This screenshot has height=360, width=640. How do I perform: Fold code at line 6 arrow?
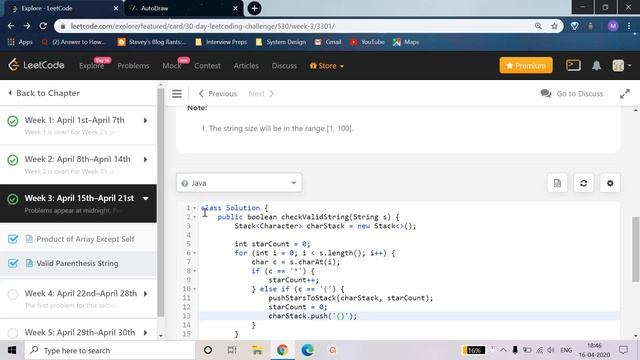coord(194,253)
